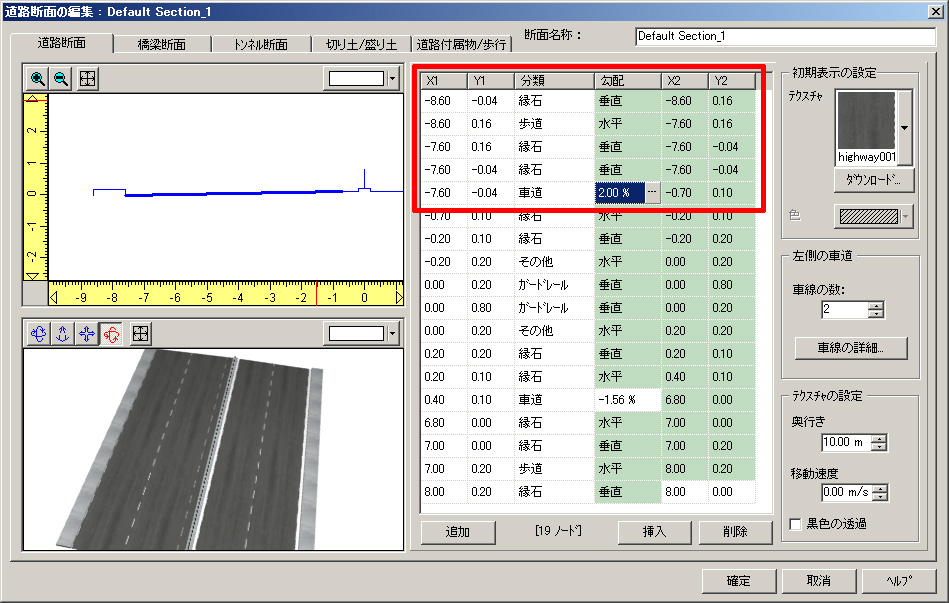Viewport: 949px width, 603px height.
Task: Click fit-to-window icon in 3D preview toolbar
Action: pos(141,334)
